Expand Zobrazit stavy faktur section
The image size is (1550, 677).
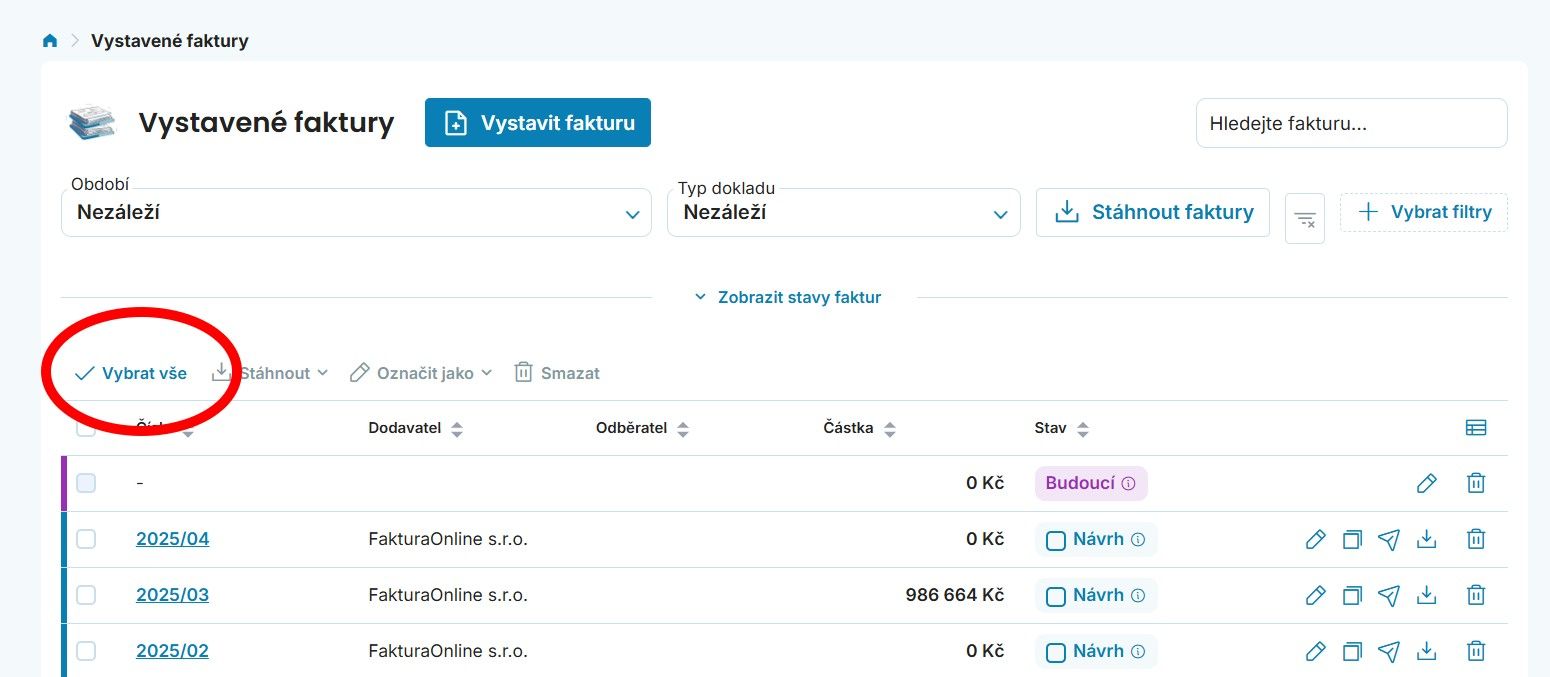point(788,297)
